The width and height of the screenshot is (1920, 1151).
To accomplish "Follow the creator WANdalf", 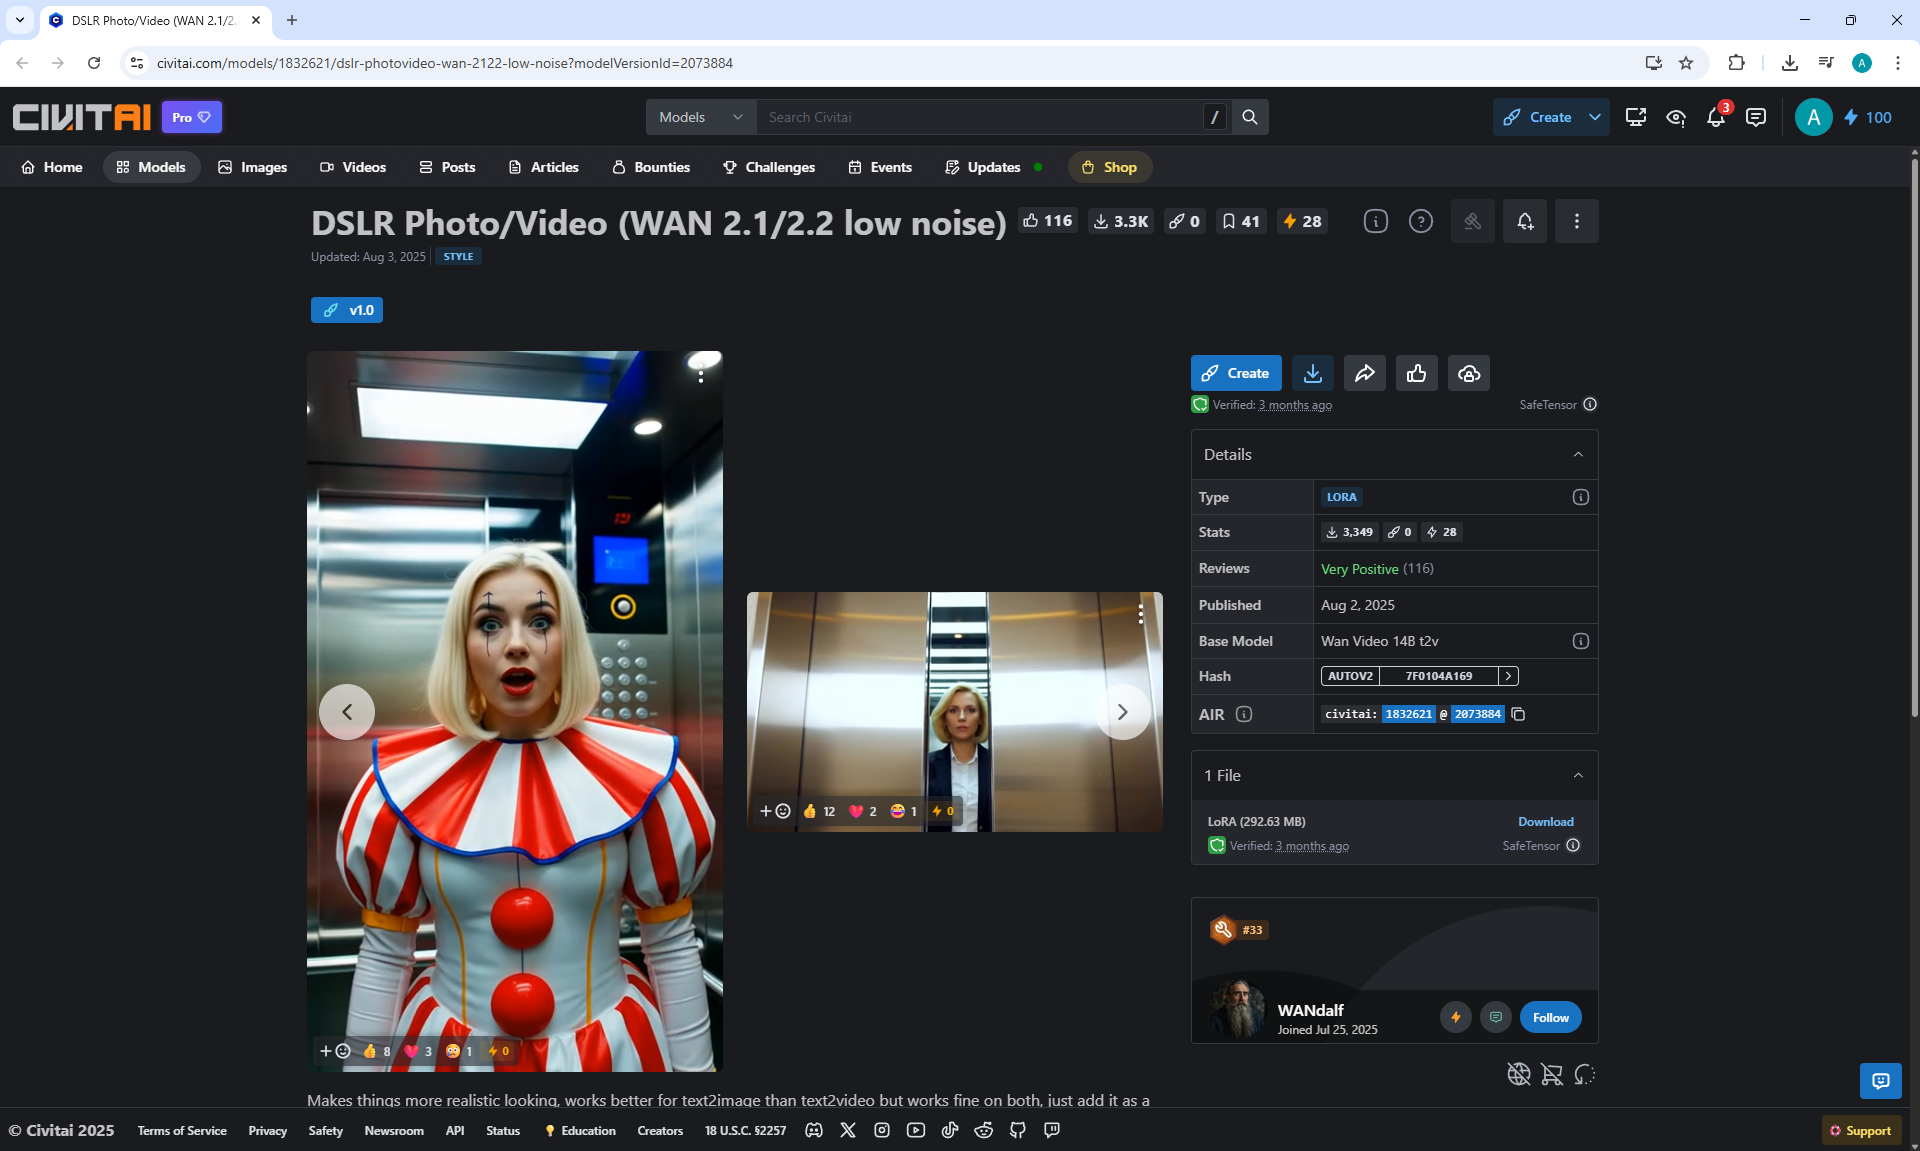I will pos(1550,1017).
